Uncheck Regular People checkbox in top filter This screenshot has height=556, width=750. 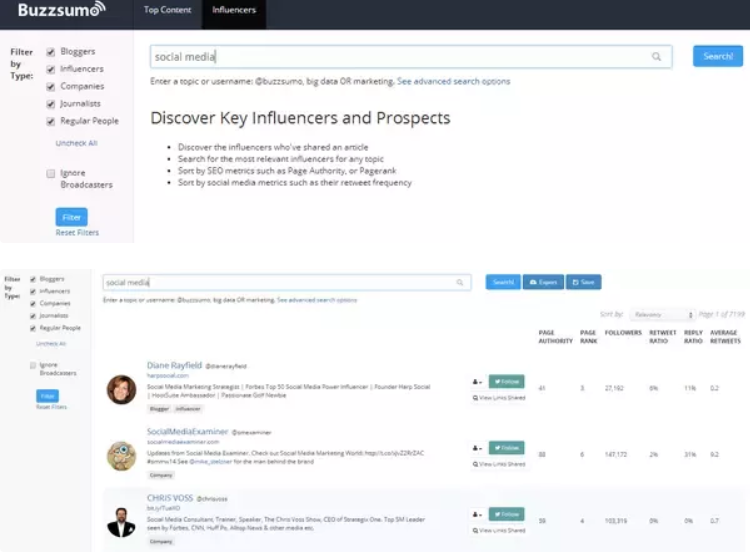pyautogui.click(x=51, y=121)
